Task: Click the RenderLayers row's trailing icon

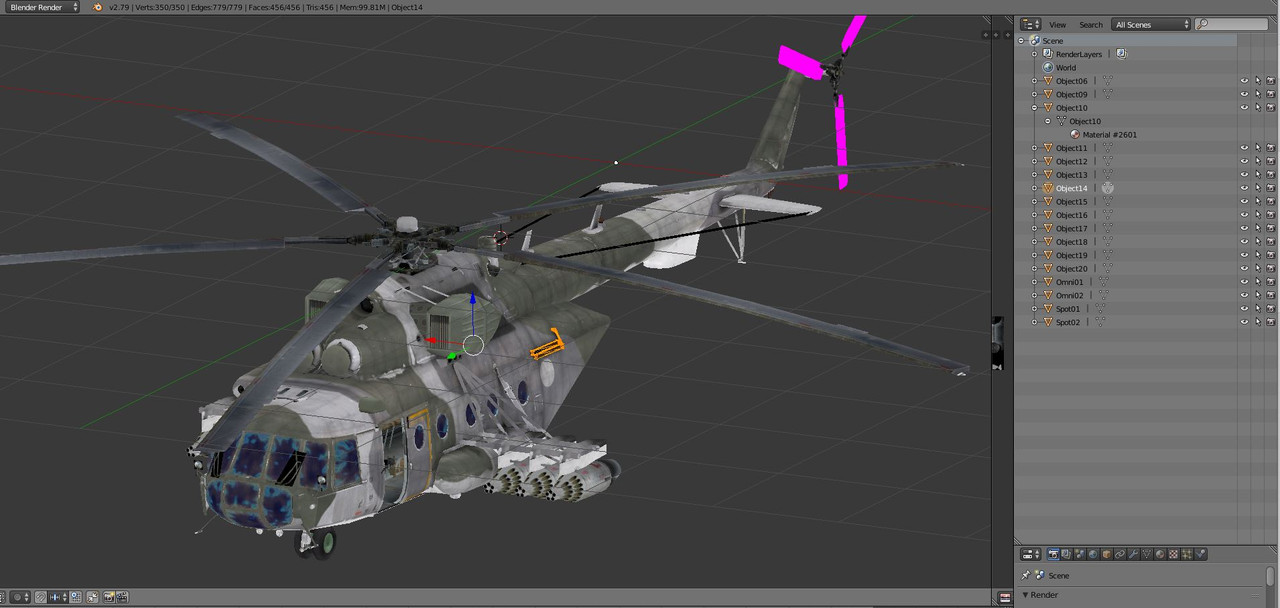Action: [x=1121, y=54]
